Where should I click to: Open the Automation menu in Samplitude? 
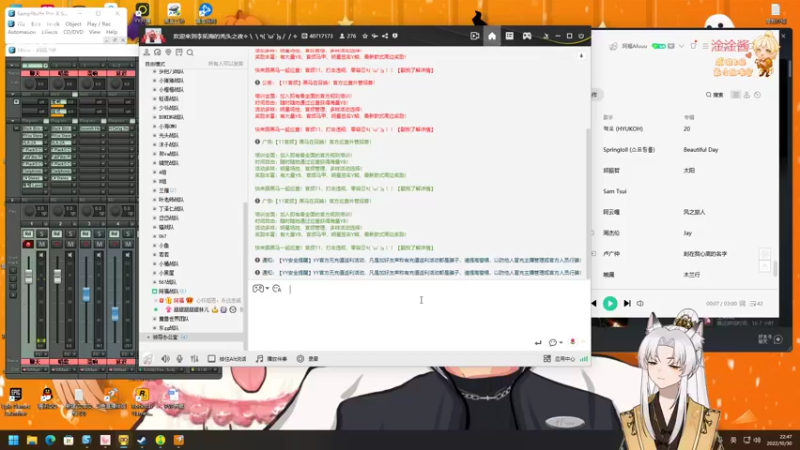point(21,32)
